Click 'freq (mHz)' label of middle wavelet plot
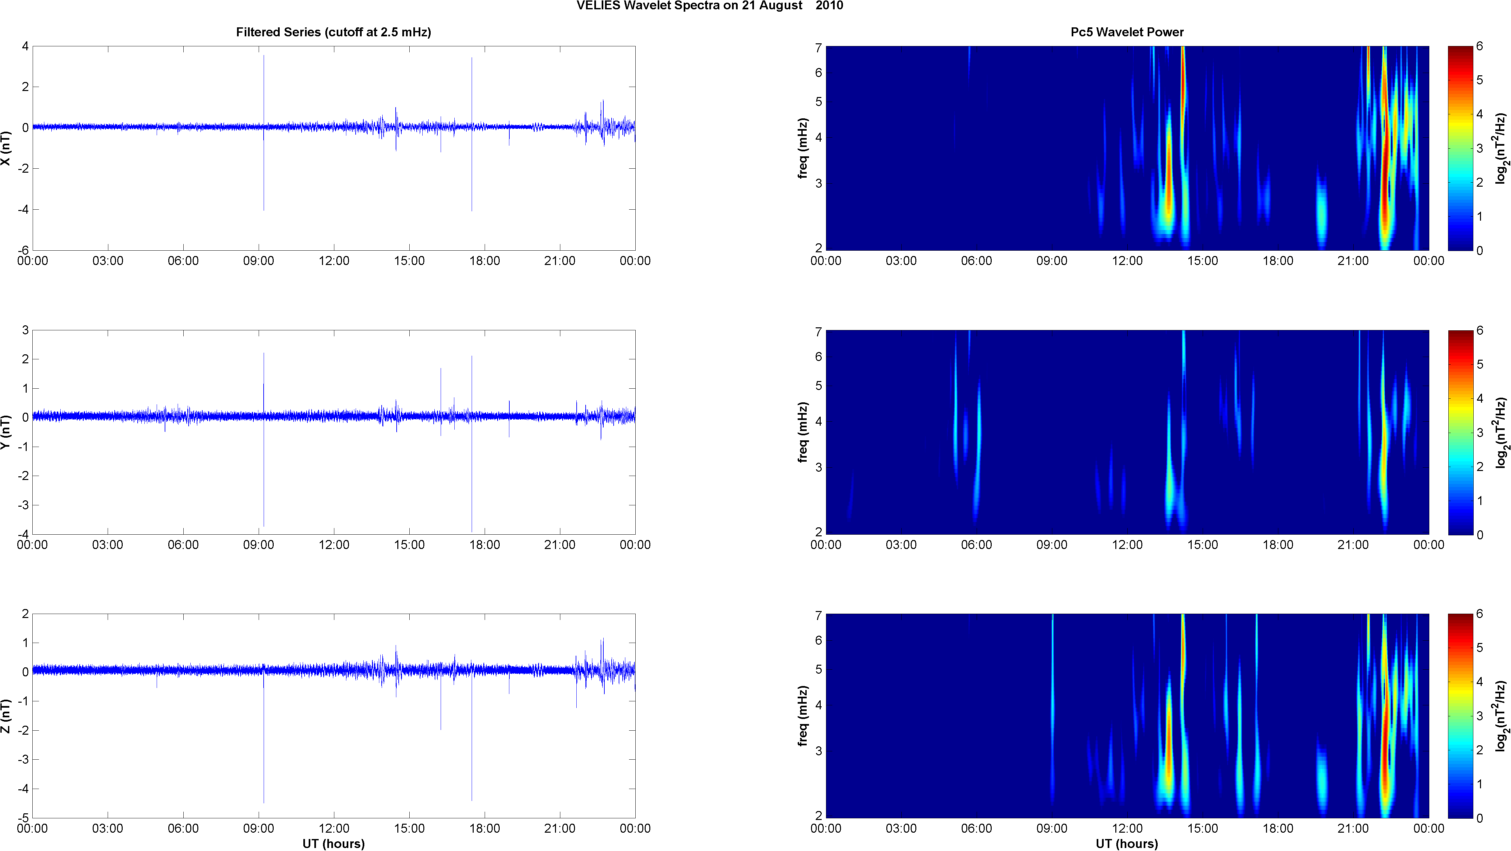The width and height of the screenshot is (1511, 851). [x=802, y=432]
